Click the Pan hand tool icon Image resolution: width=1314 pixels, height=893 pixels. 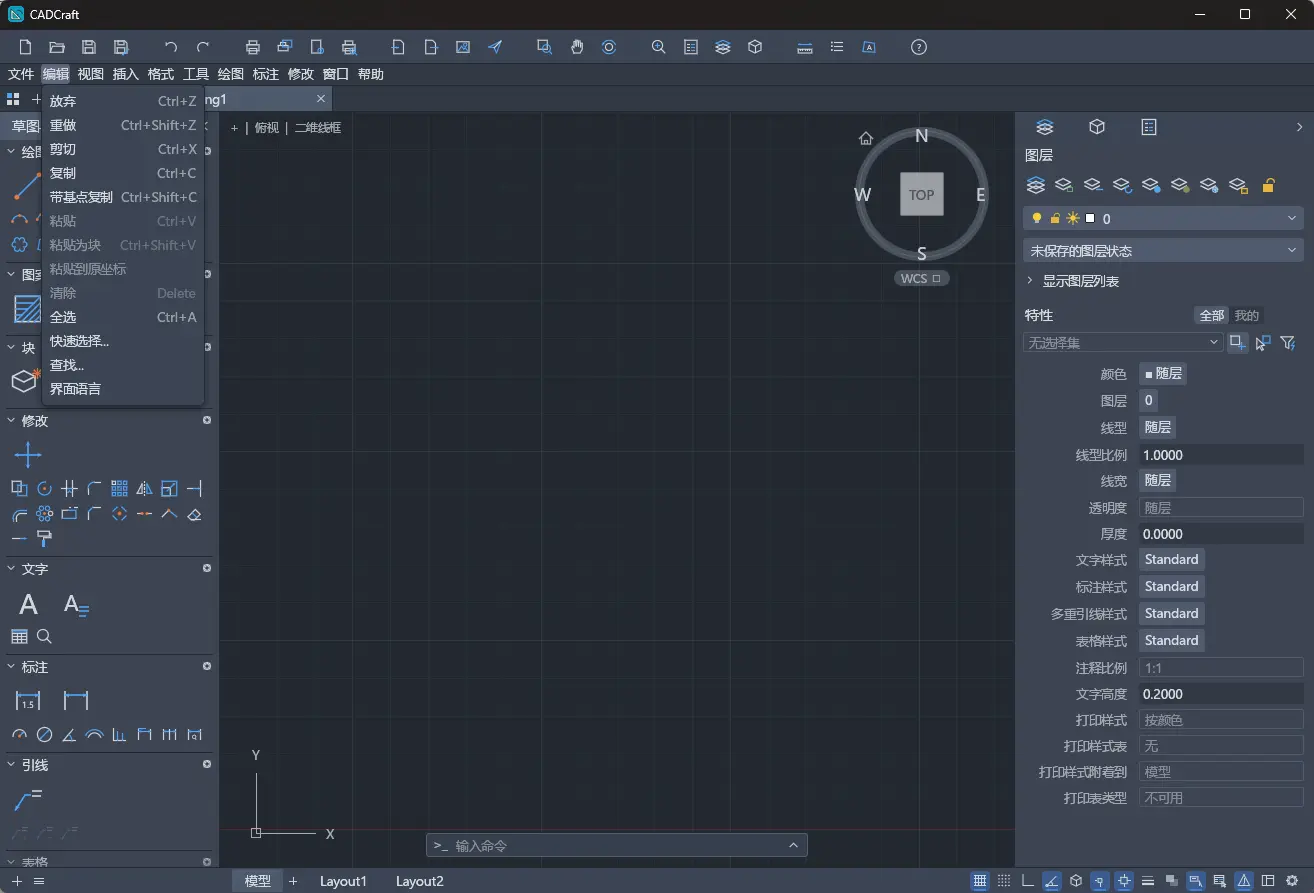click(577, 47)
